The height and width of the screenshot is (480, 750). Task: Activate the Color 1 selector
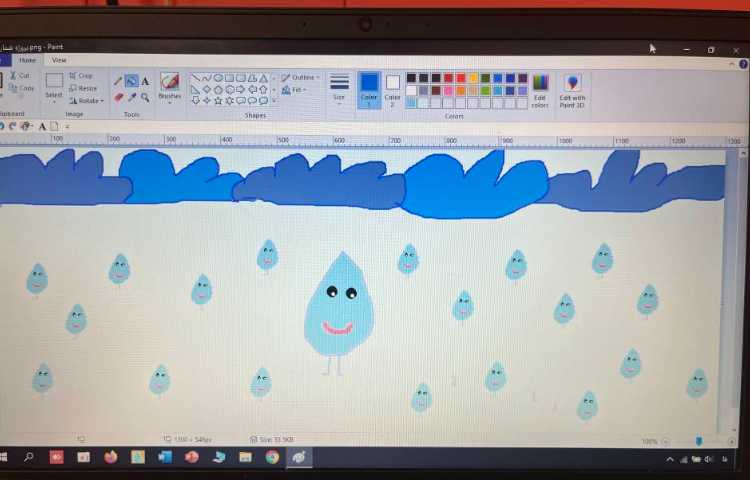(x=369, y=88)
